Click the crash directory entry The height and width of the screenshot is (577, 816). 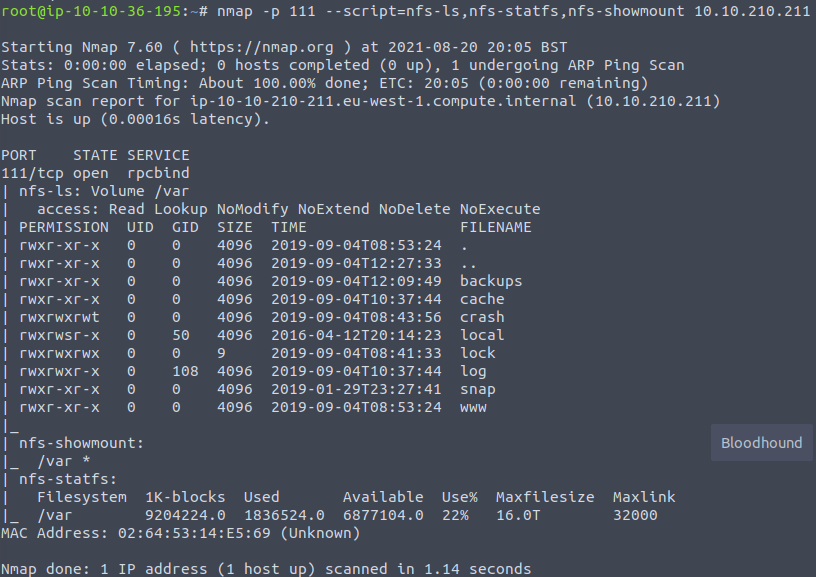[482, 317]
